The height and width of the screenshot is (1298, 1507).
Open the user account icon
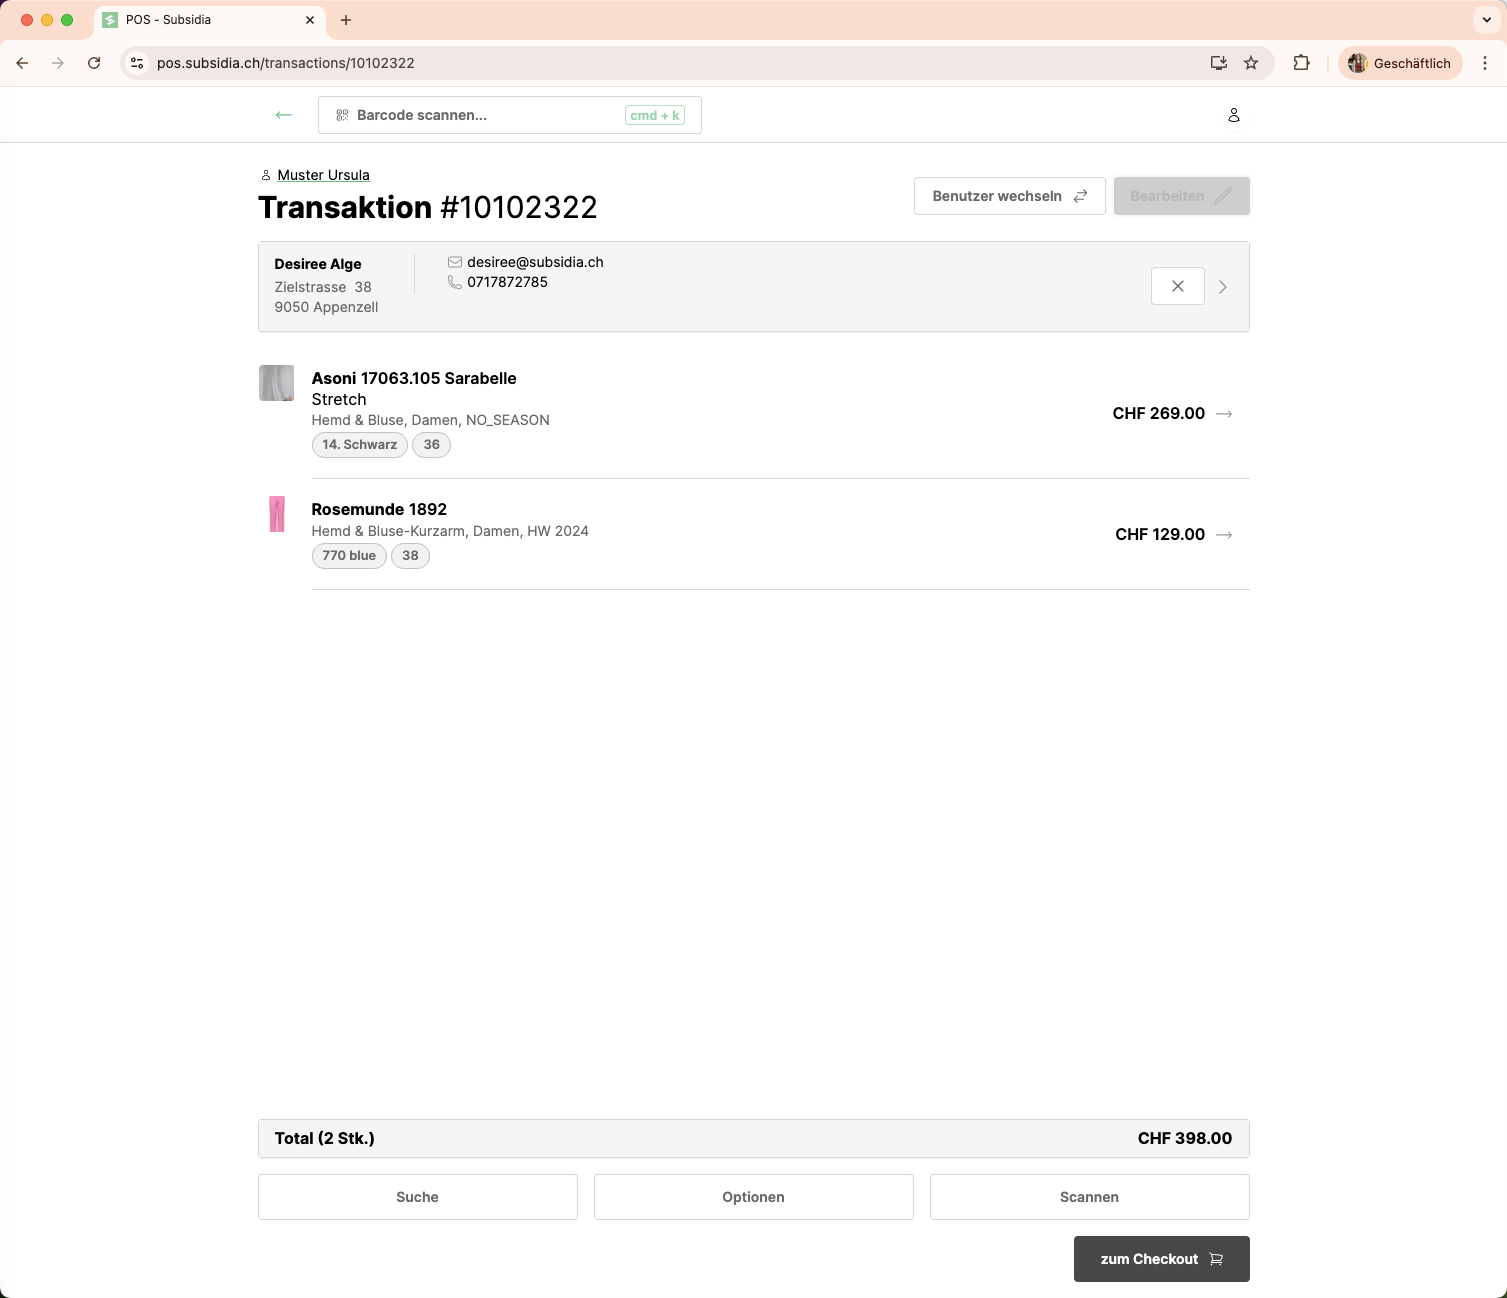tap(1234, 115)
